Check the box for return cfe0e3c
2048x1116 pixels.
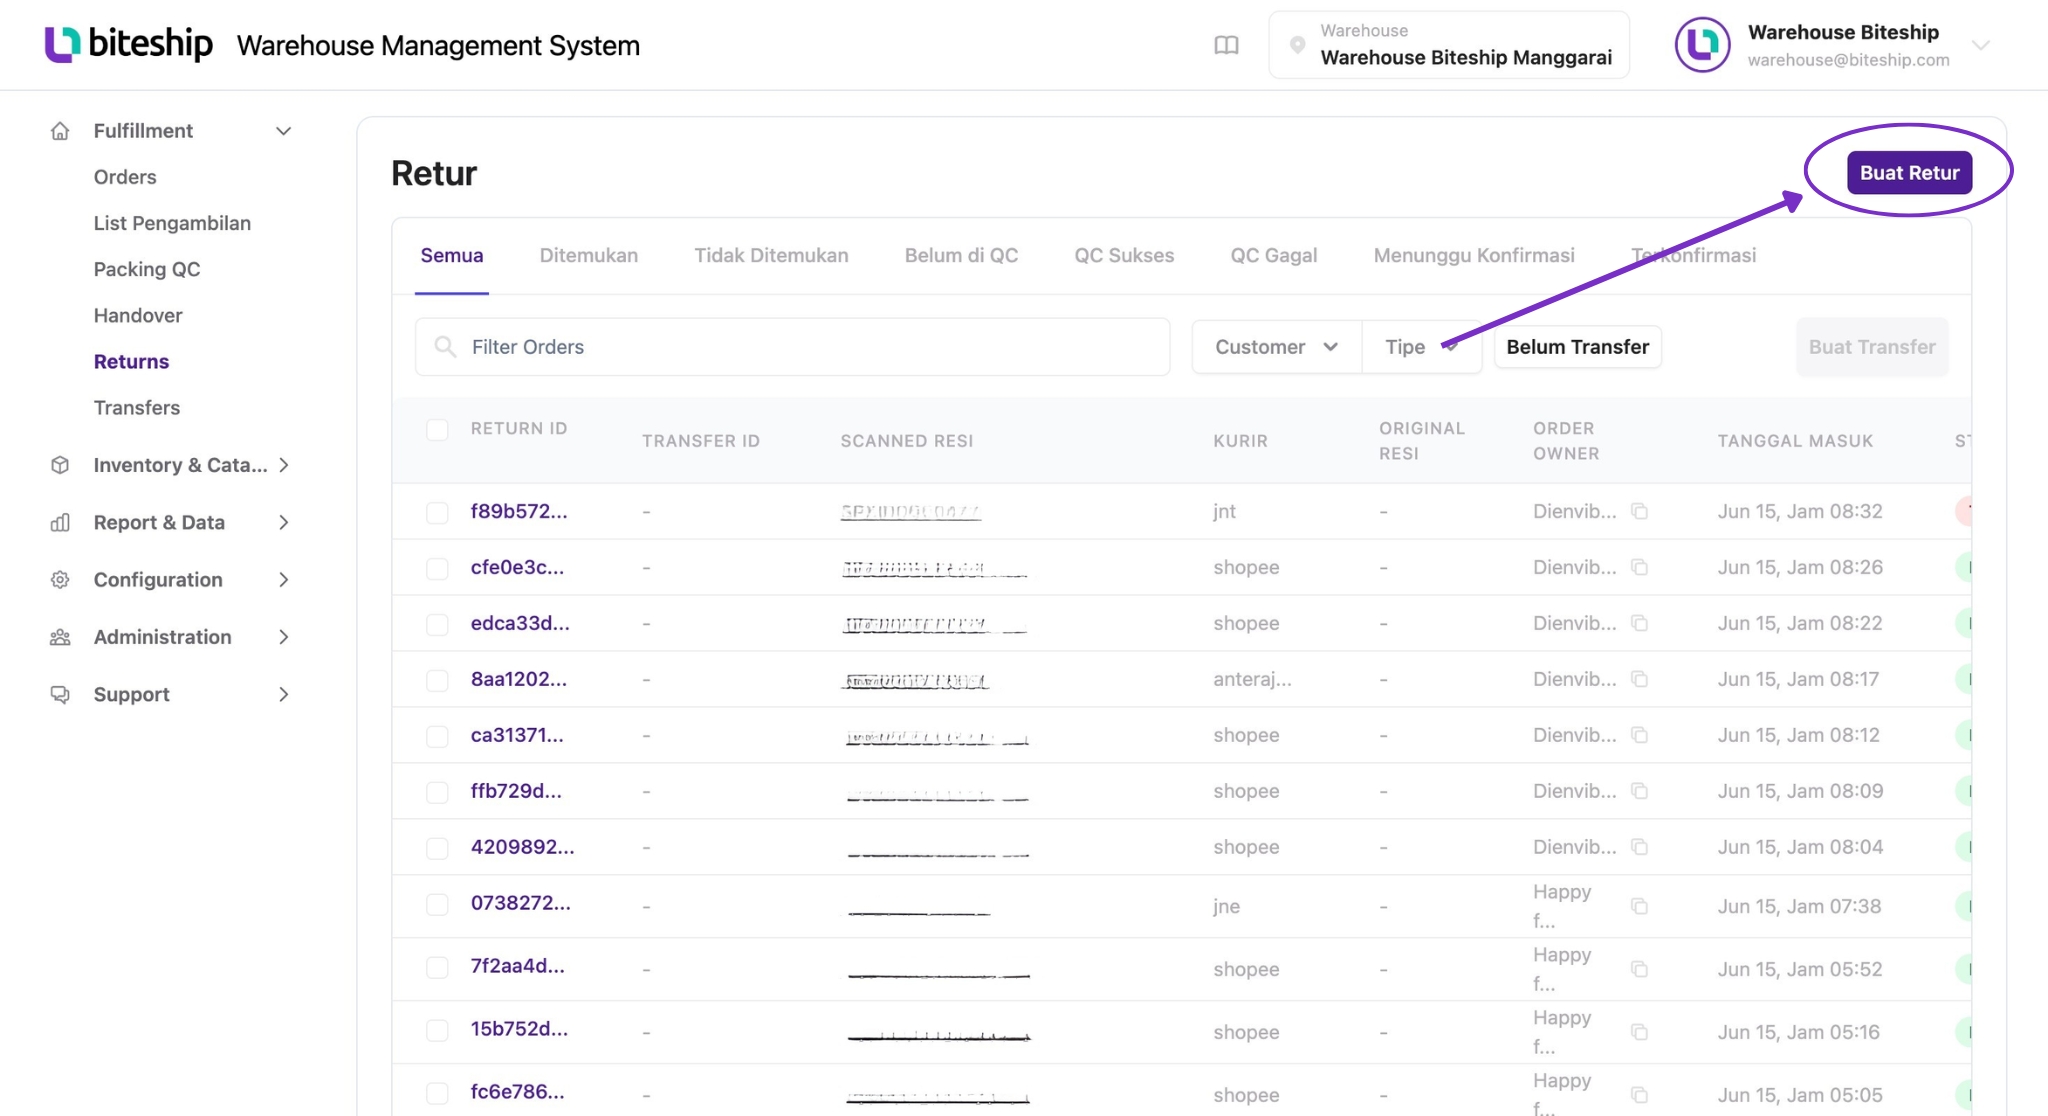[437, 569]
